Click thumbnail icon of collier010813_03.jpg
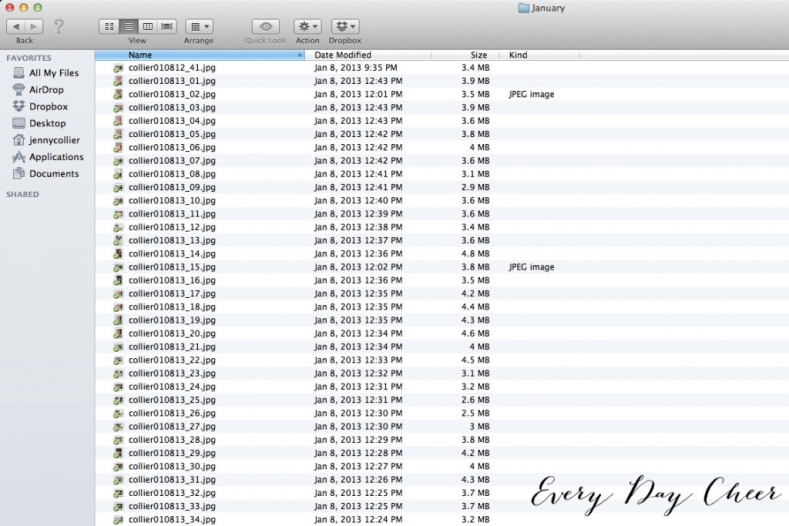 click(x=118, y=107)
